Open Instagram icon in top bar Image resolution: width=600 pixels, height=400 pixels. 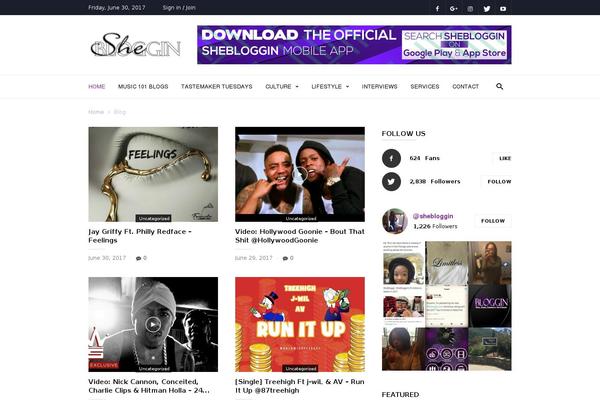click(470, 8)
